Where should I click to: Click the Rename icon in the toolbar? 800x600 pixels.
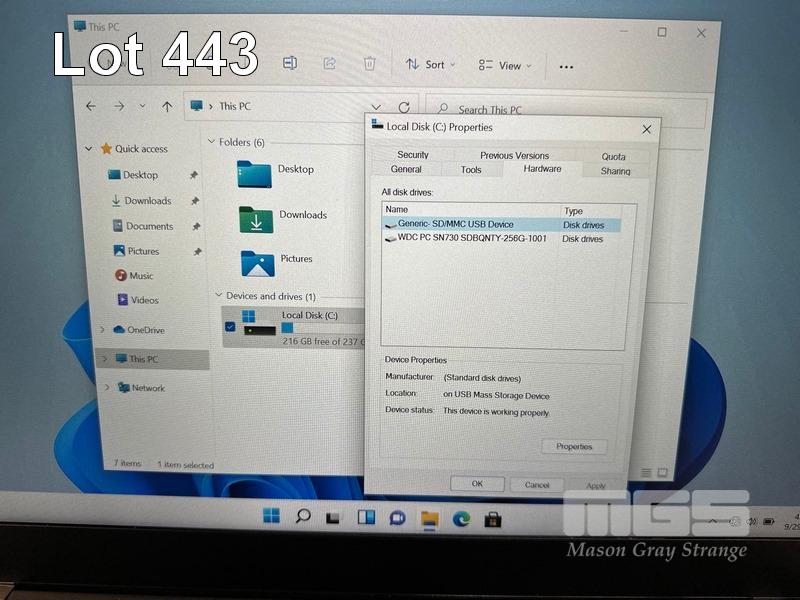point(289,63)
